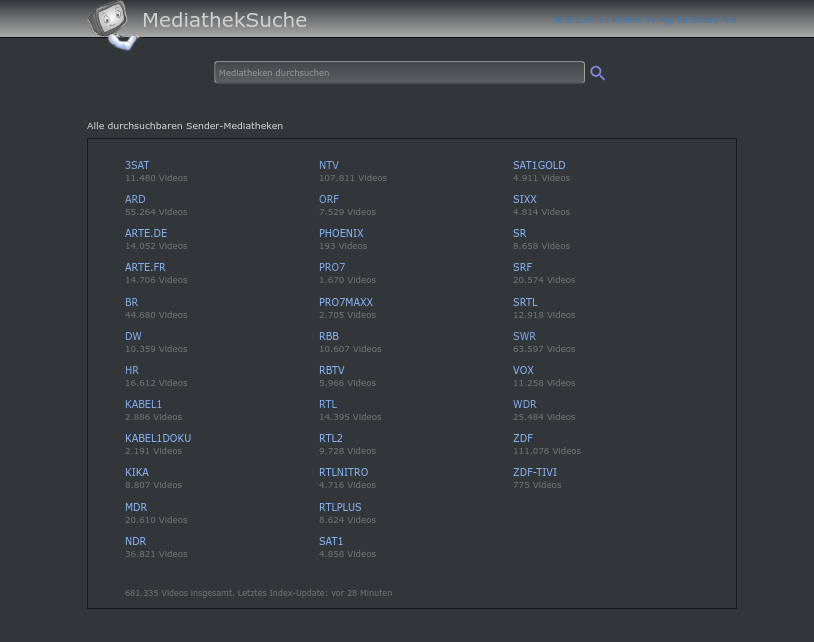Browse the BR channel
The height and width of the screenshot is (642, 814).
point(131,302)
